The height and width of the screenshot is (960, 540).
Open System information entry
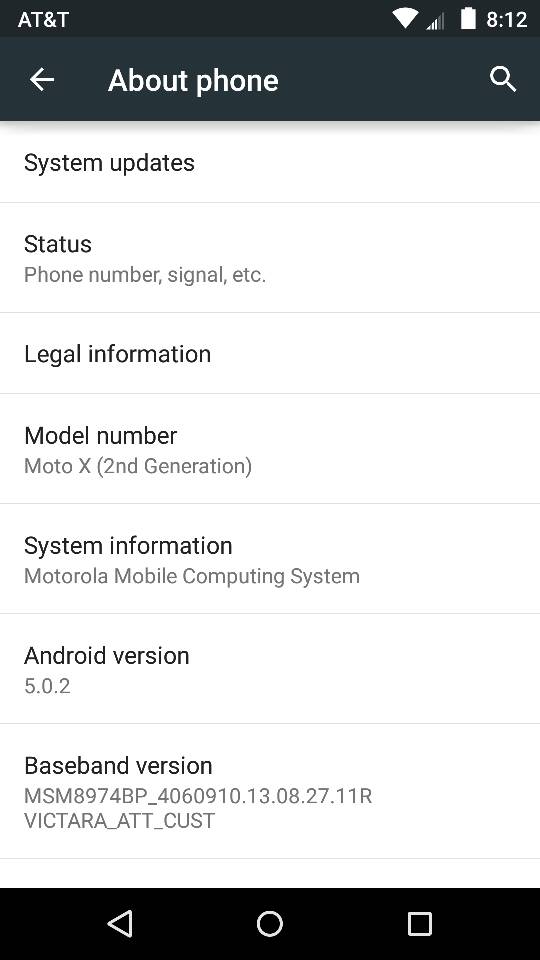coord(270,559)
